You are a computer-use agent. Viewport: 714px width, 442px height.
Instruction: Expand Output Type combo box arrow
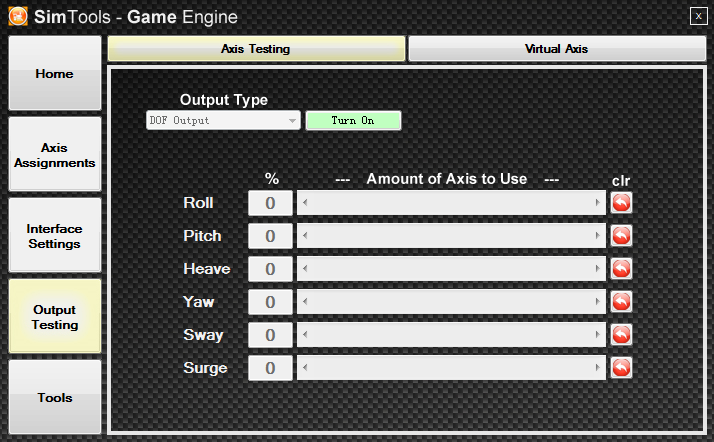(x=292, y=121)
